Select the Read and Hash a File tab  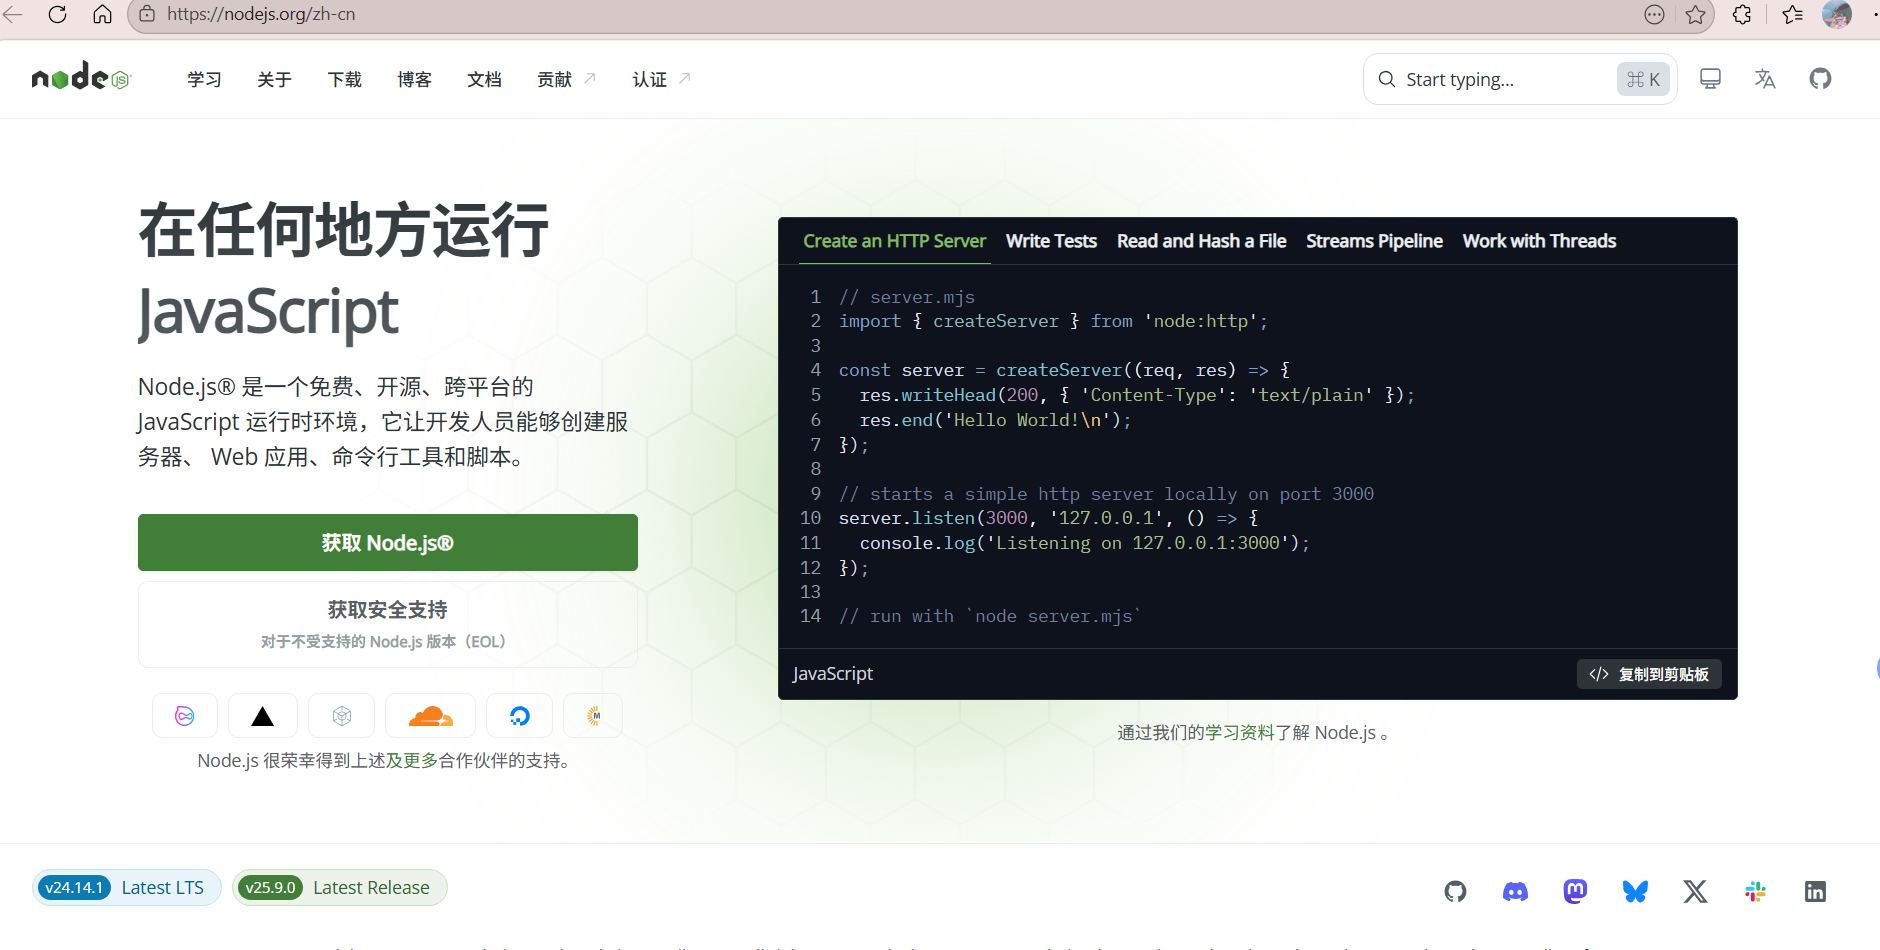coord(1201,240)
